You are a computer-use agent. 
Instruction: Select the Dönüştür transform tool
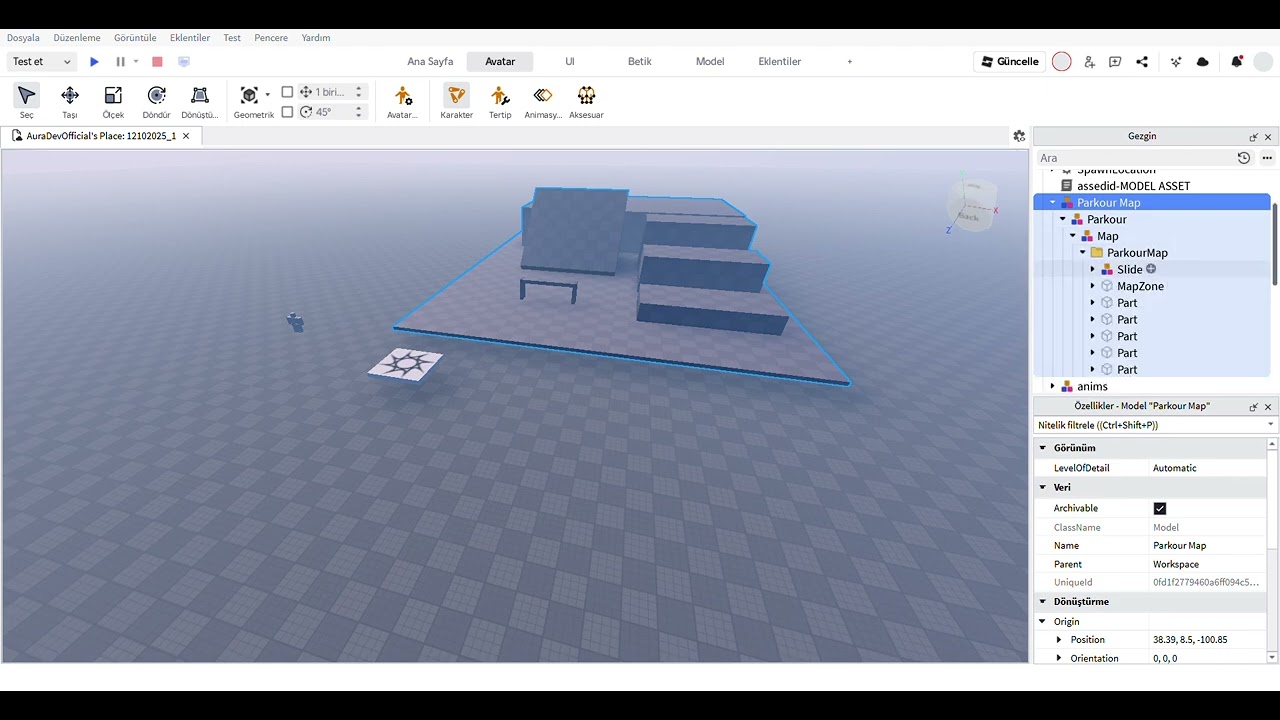[x=200, y=102]
